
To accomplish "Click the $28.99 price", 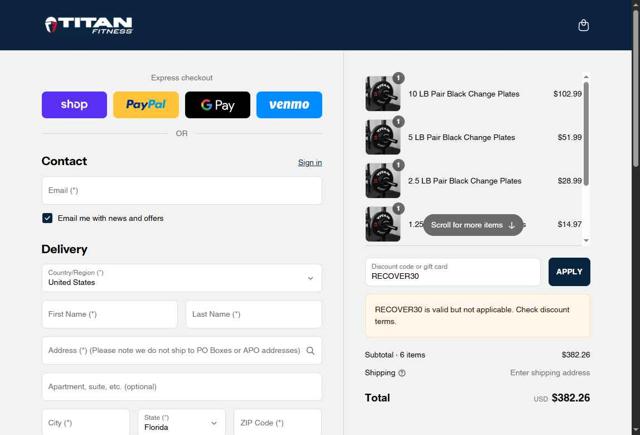I will [570, 181].
